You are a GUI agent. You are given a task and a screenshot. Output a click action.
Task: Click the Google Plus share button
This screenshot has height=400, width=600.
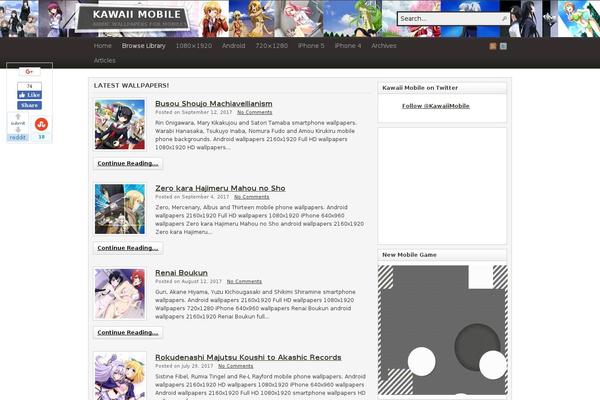point(29,72)
